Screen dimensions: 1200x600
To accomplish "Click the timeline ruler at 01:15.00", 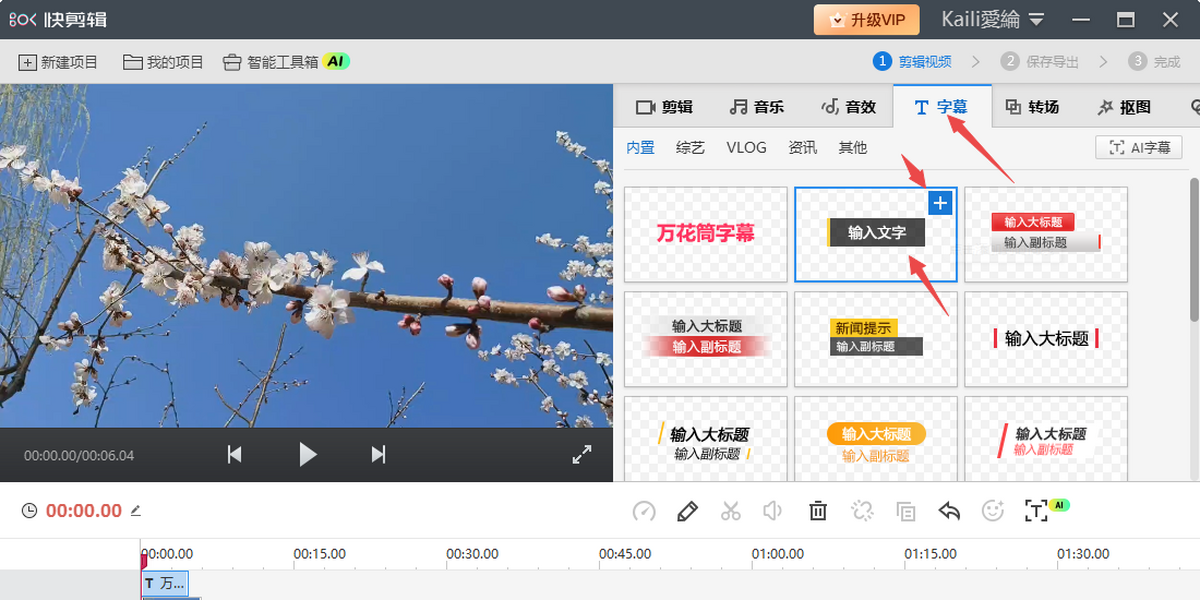I will [931, 554].
